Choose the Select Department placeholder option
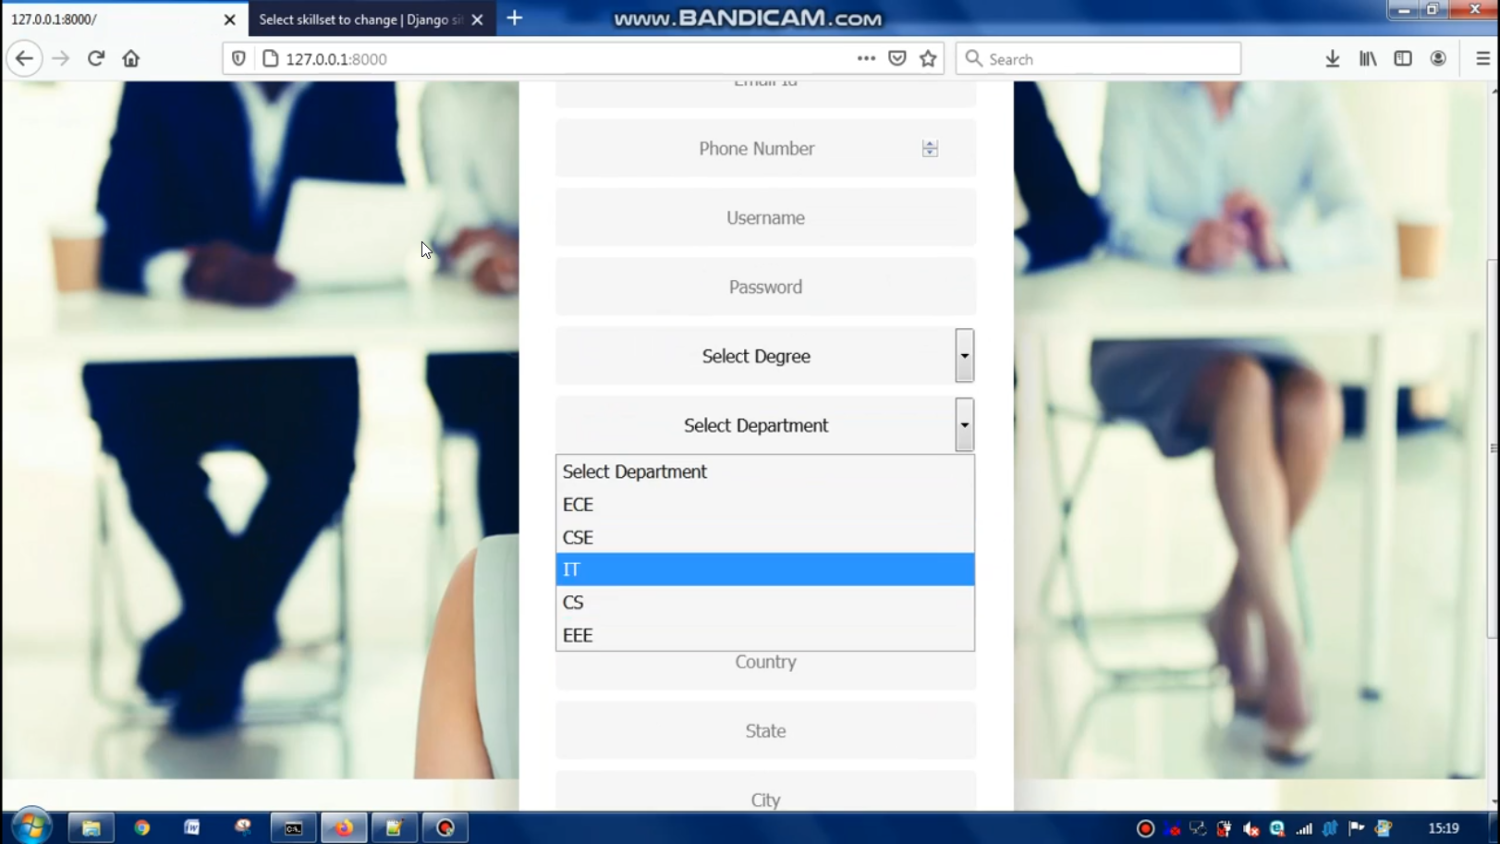 coord(765,471)
